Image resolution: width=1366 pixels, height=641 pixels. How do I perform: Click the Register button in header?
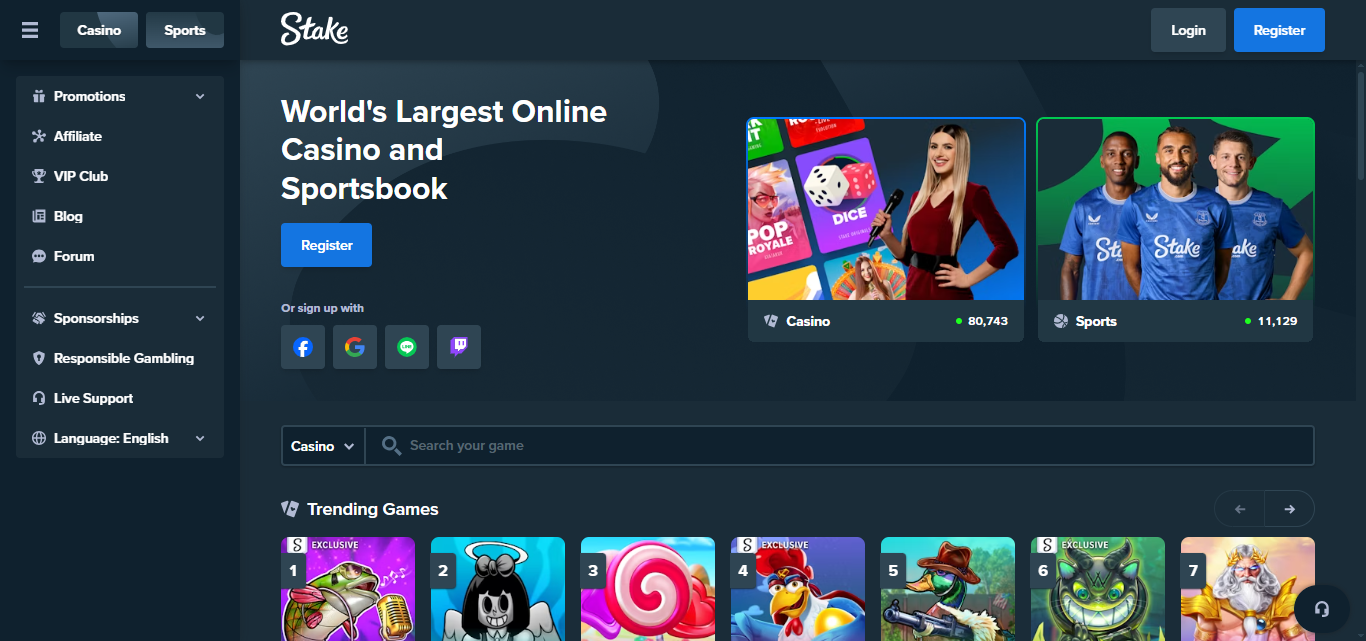[1279, 30]
